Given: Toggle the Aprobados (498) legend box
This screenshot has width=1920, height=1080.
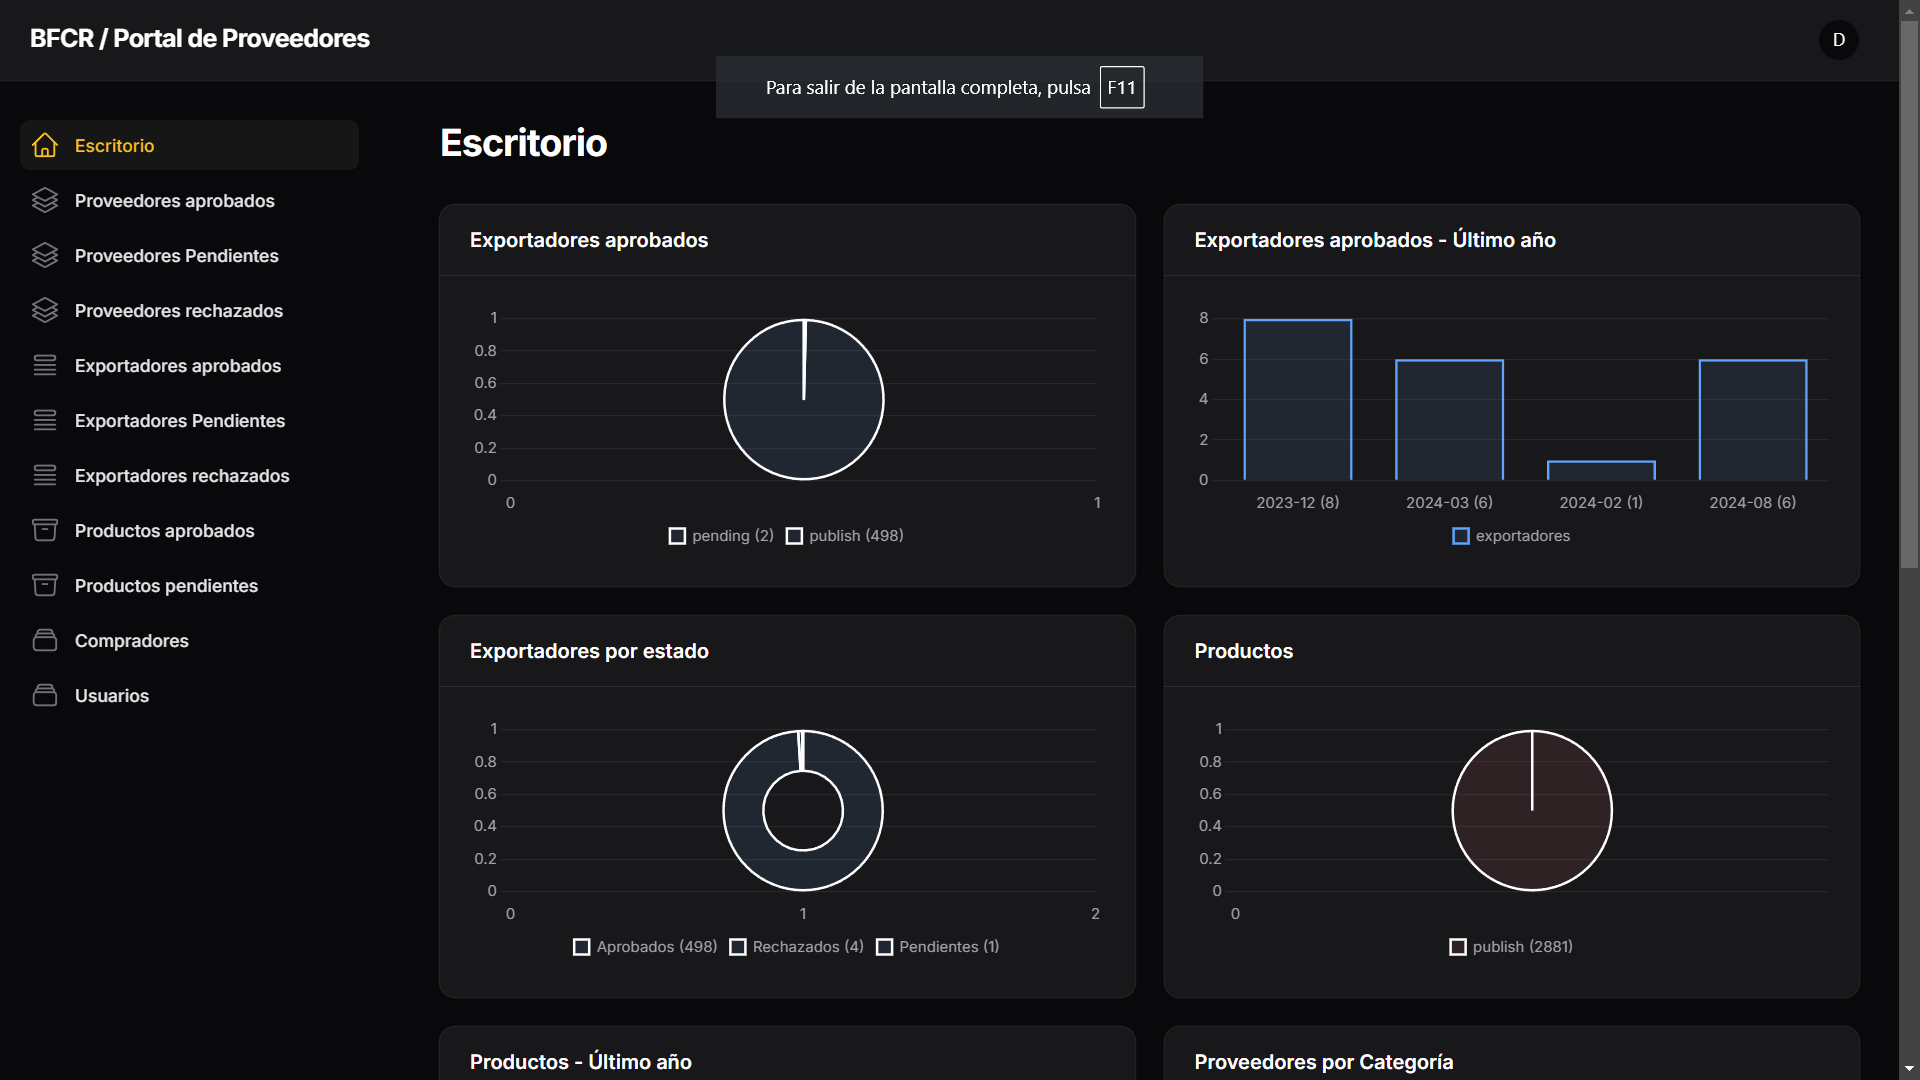Looking at the screenshot, I should coord(581,947).
